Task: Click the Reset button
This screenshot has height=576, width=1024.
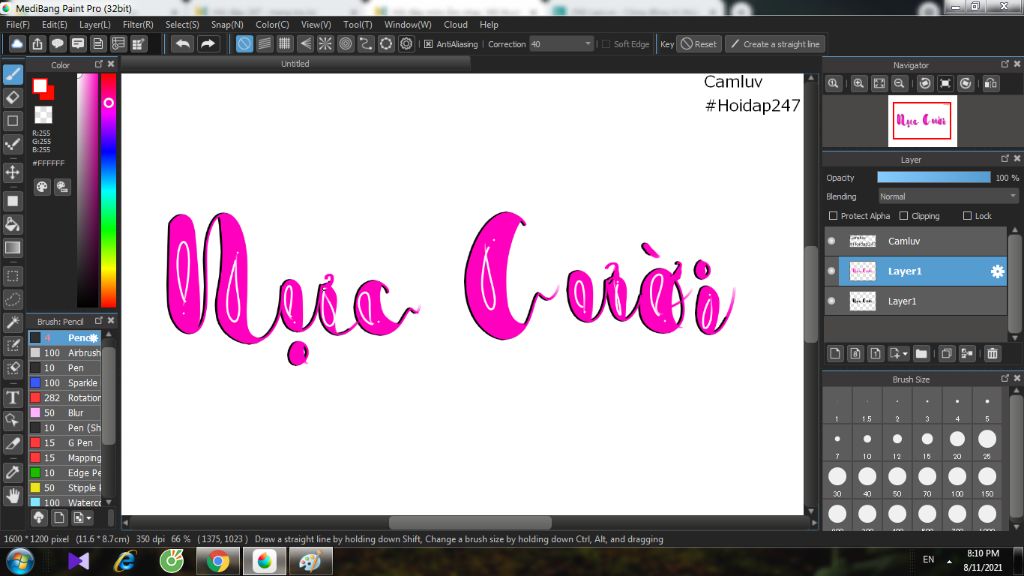Action: coord(699,44)
